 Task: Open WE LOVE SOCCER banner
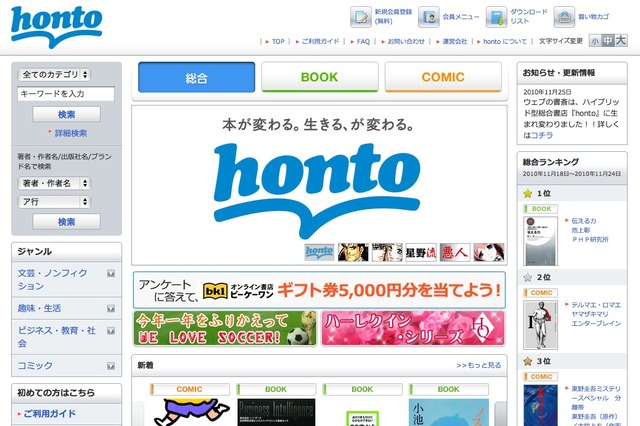225,328
